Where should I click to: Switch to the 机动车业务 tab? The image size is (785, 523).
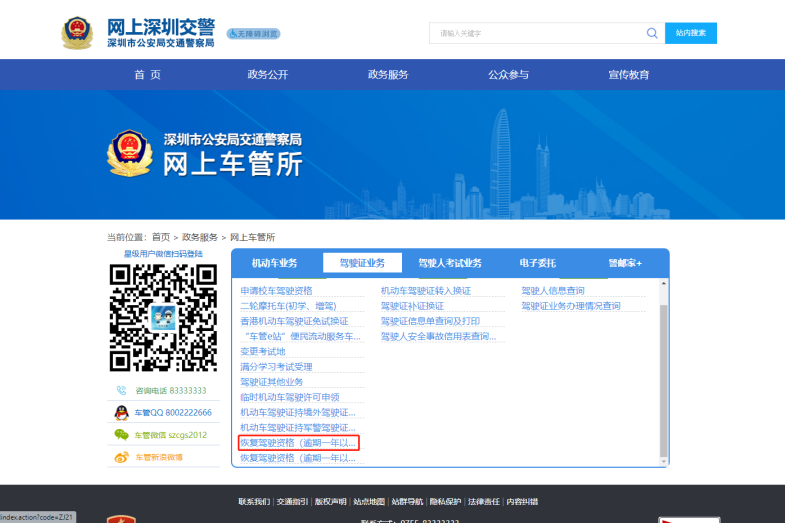point(275,263)
